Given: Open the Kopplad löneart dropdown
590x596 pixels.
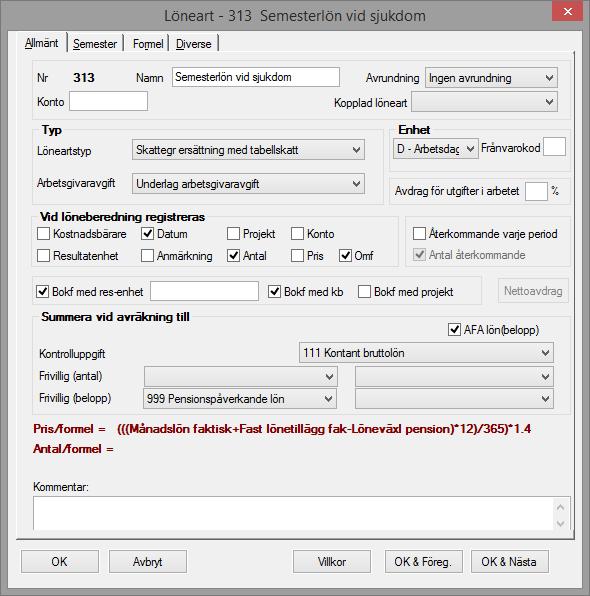Looking at the screenshot, I should [x=484, y=102].
